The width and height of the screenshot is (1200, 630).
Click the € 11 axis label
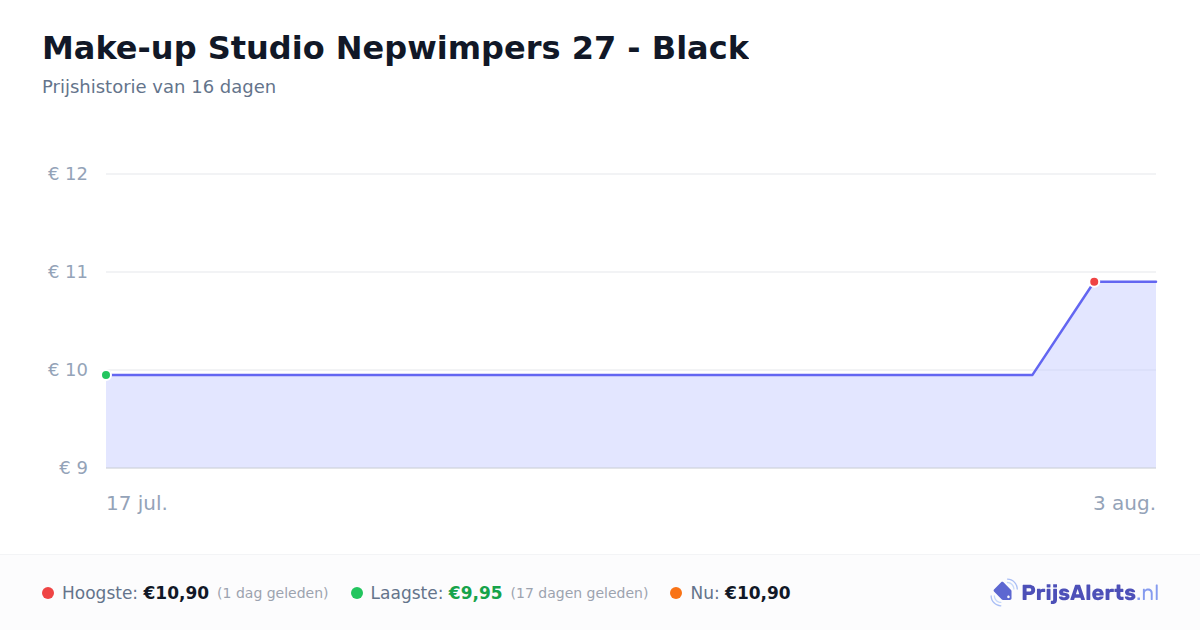[x=68, y=272]
